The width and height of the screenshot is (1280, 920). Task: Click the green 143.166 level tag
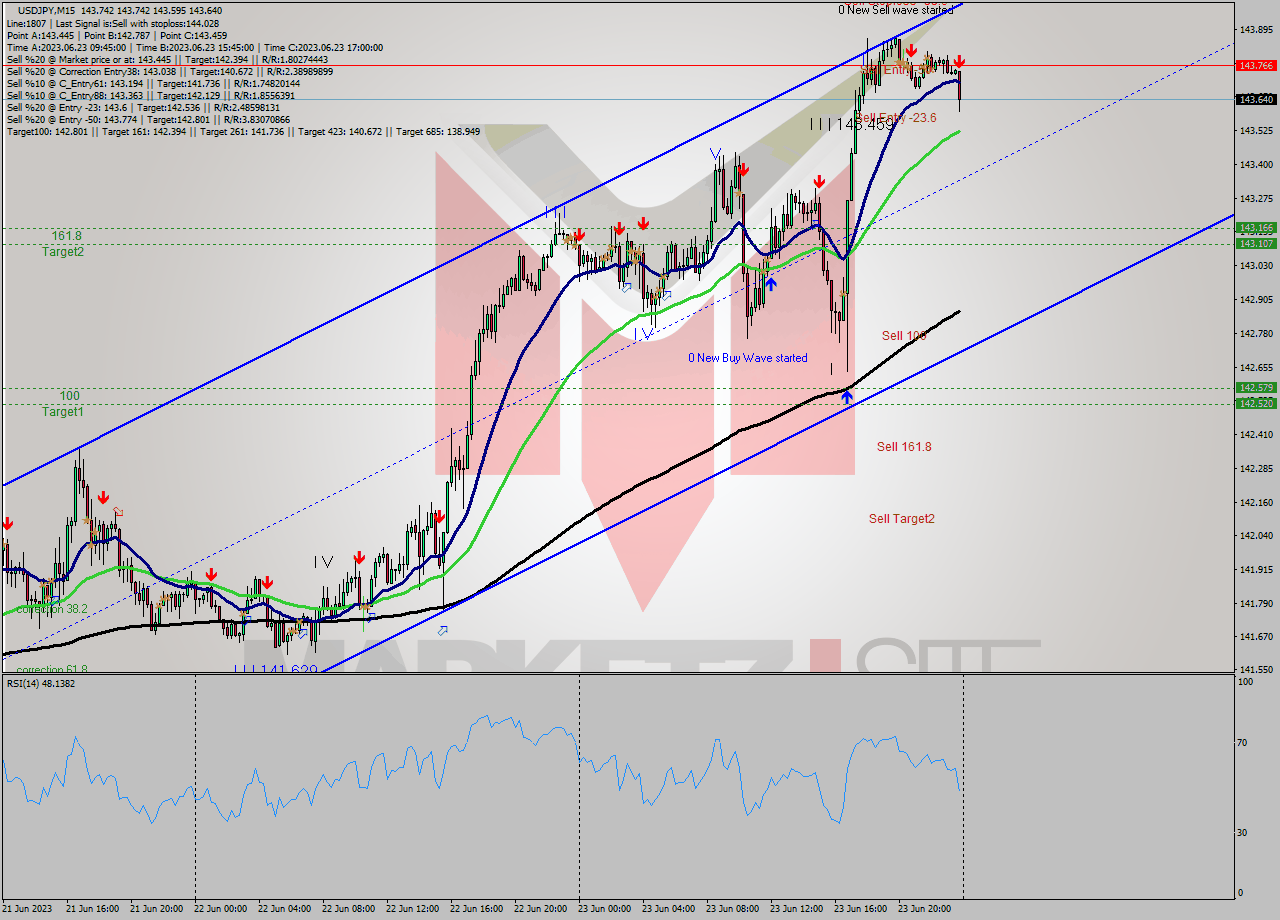pos(1256,228)
